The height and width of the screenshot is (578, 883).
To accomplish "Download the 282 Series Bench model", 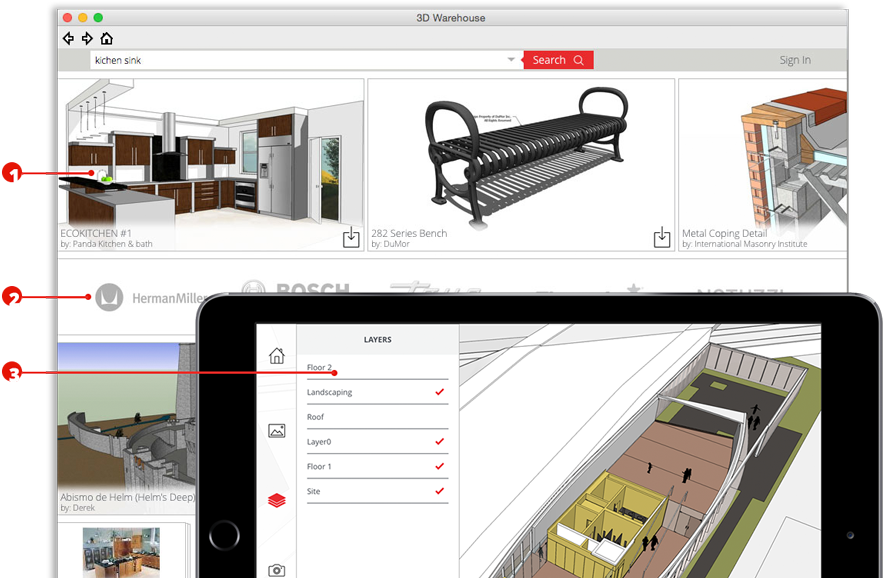I will tap(661, 237).
